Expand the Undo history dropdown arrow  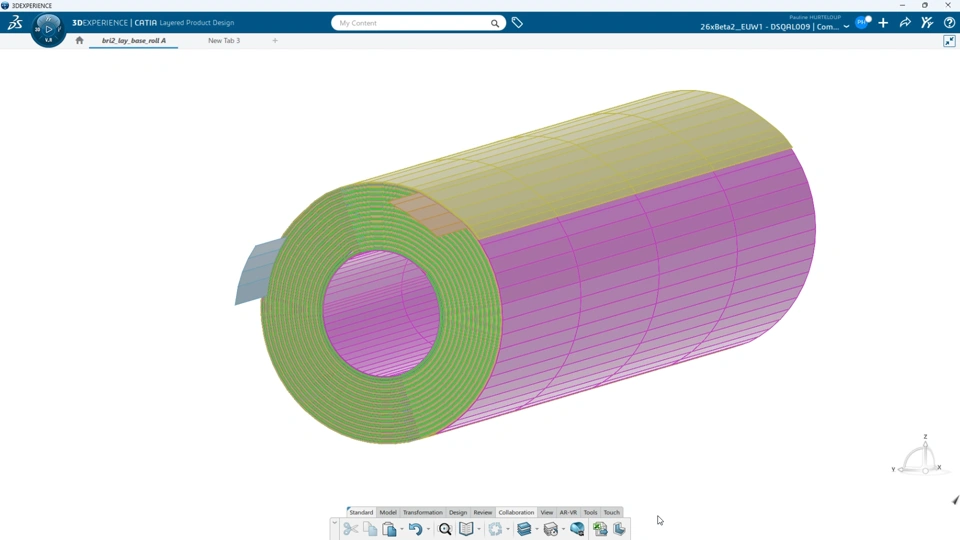pyautogui.click(x=428, y=530)
